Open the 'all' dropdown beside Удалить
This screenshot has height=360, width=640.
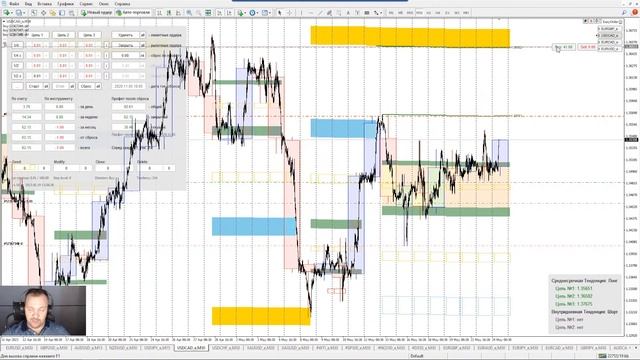tap(143, 35)
